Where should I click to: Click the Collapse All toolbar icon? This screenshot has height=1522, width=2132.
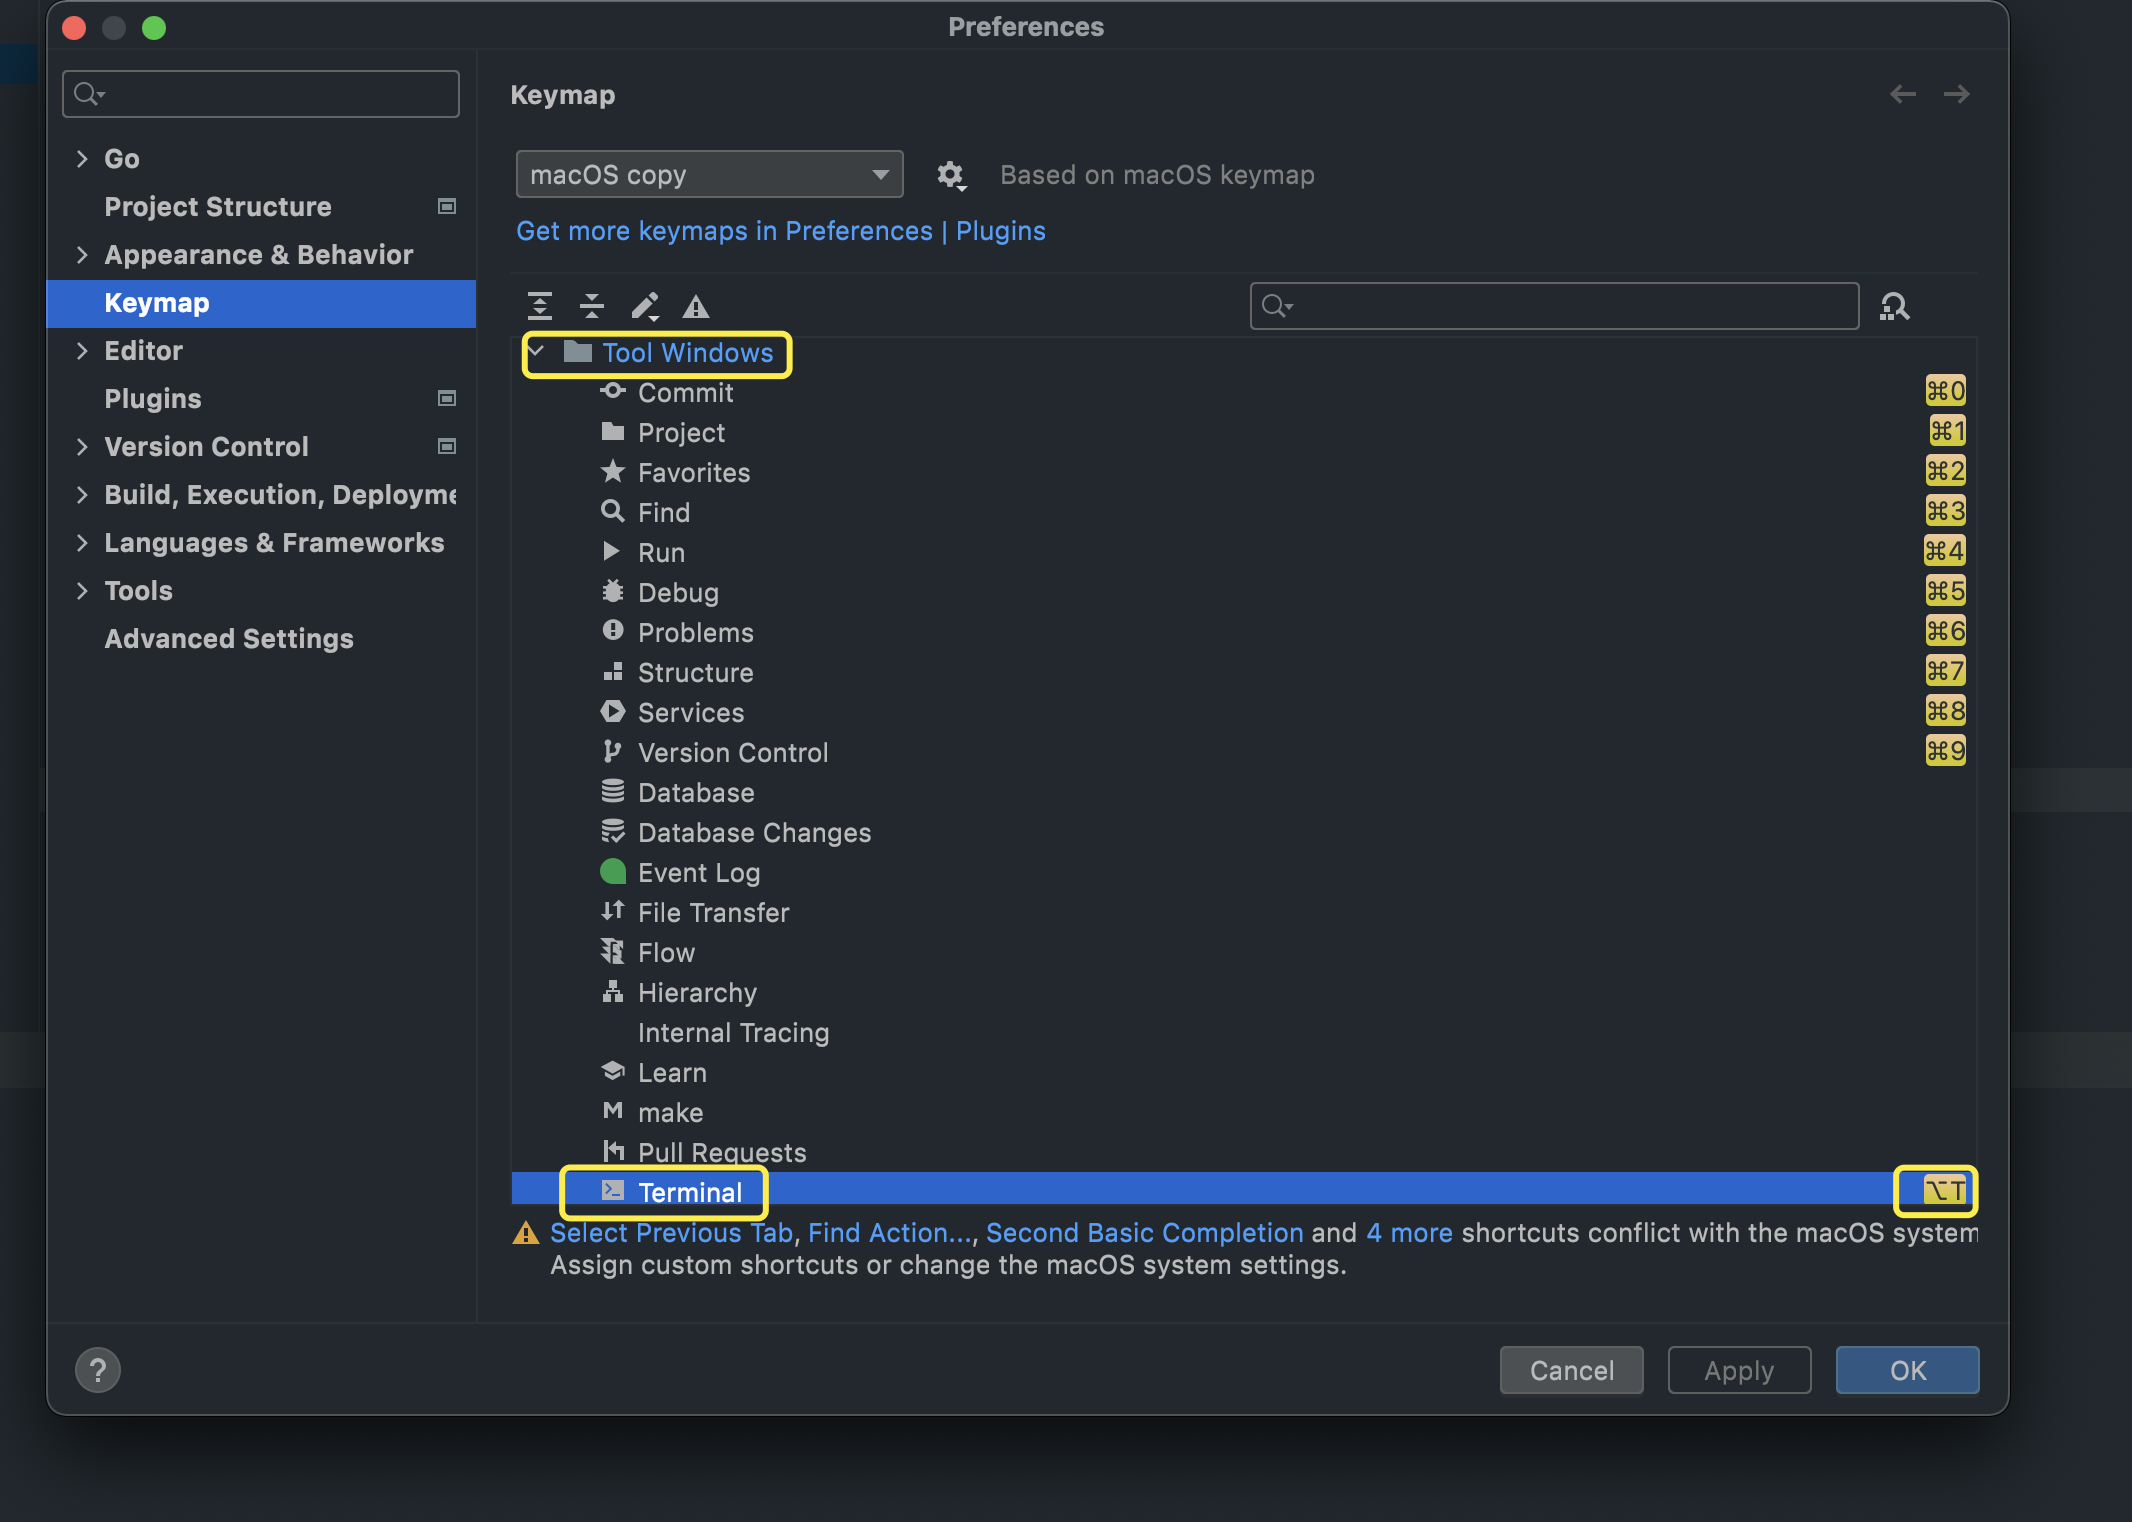[x=592, y=306]
